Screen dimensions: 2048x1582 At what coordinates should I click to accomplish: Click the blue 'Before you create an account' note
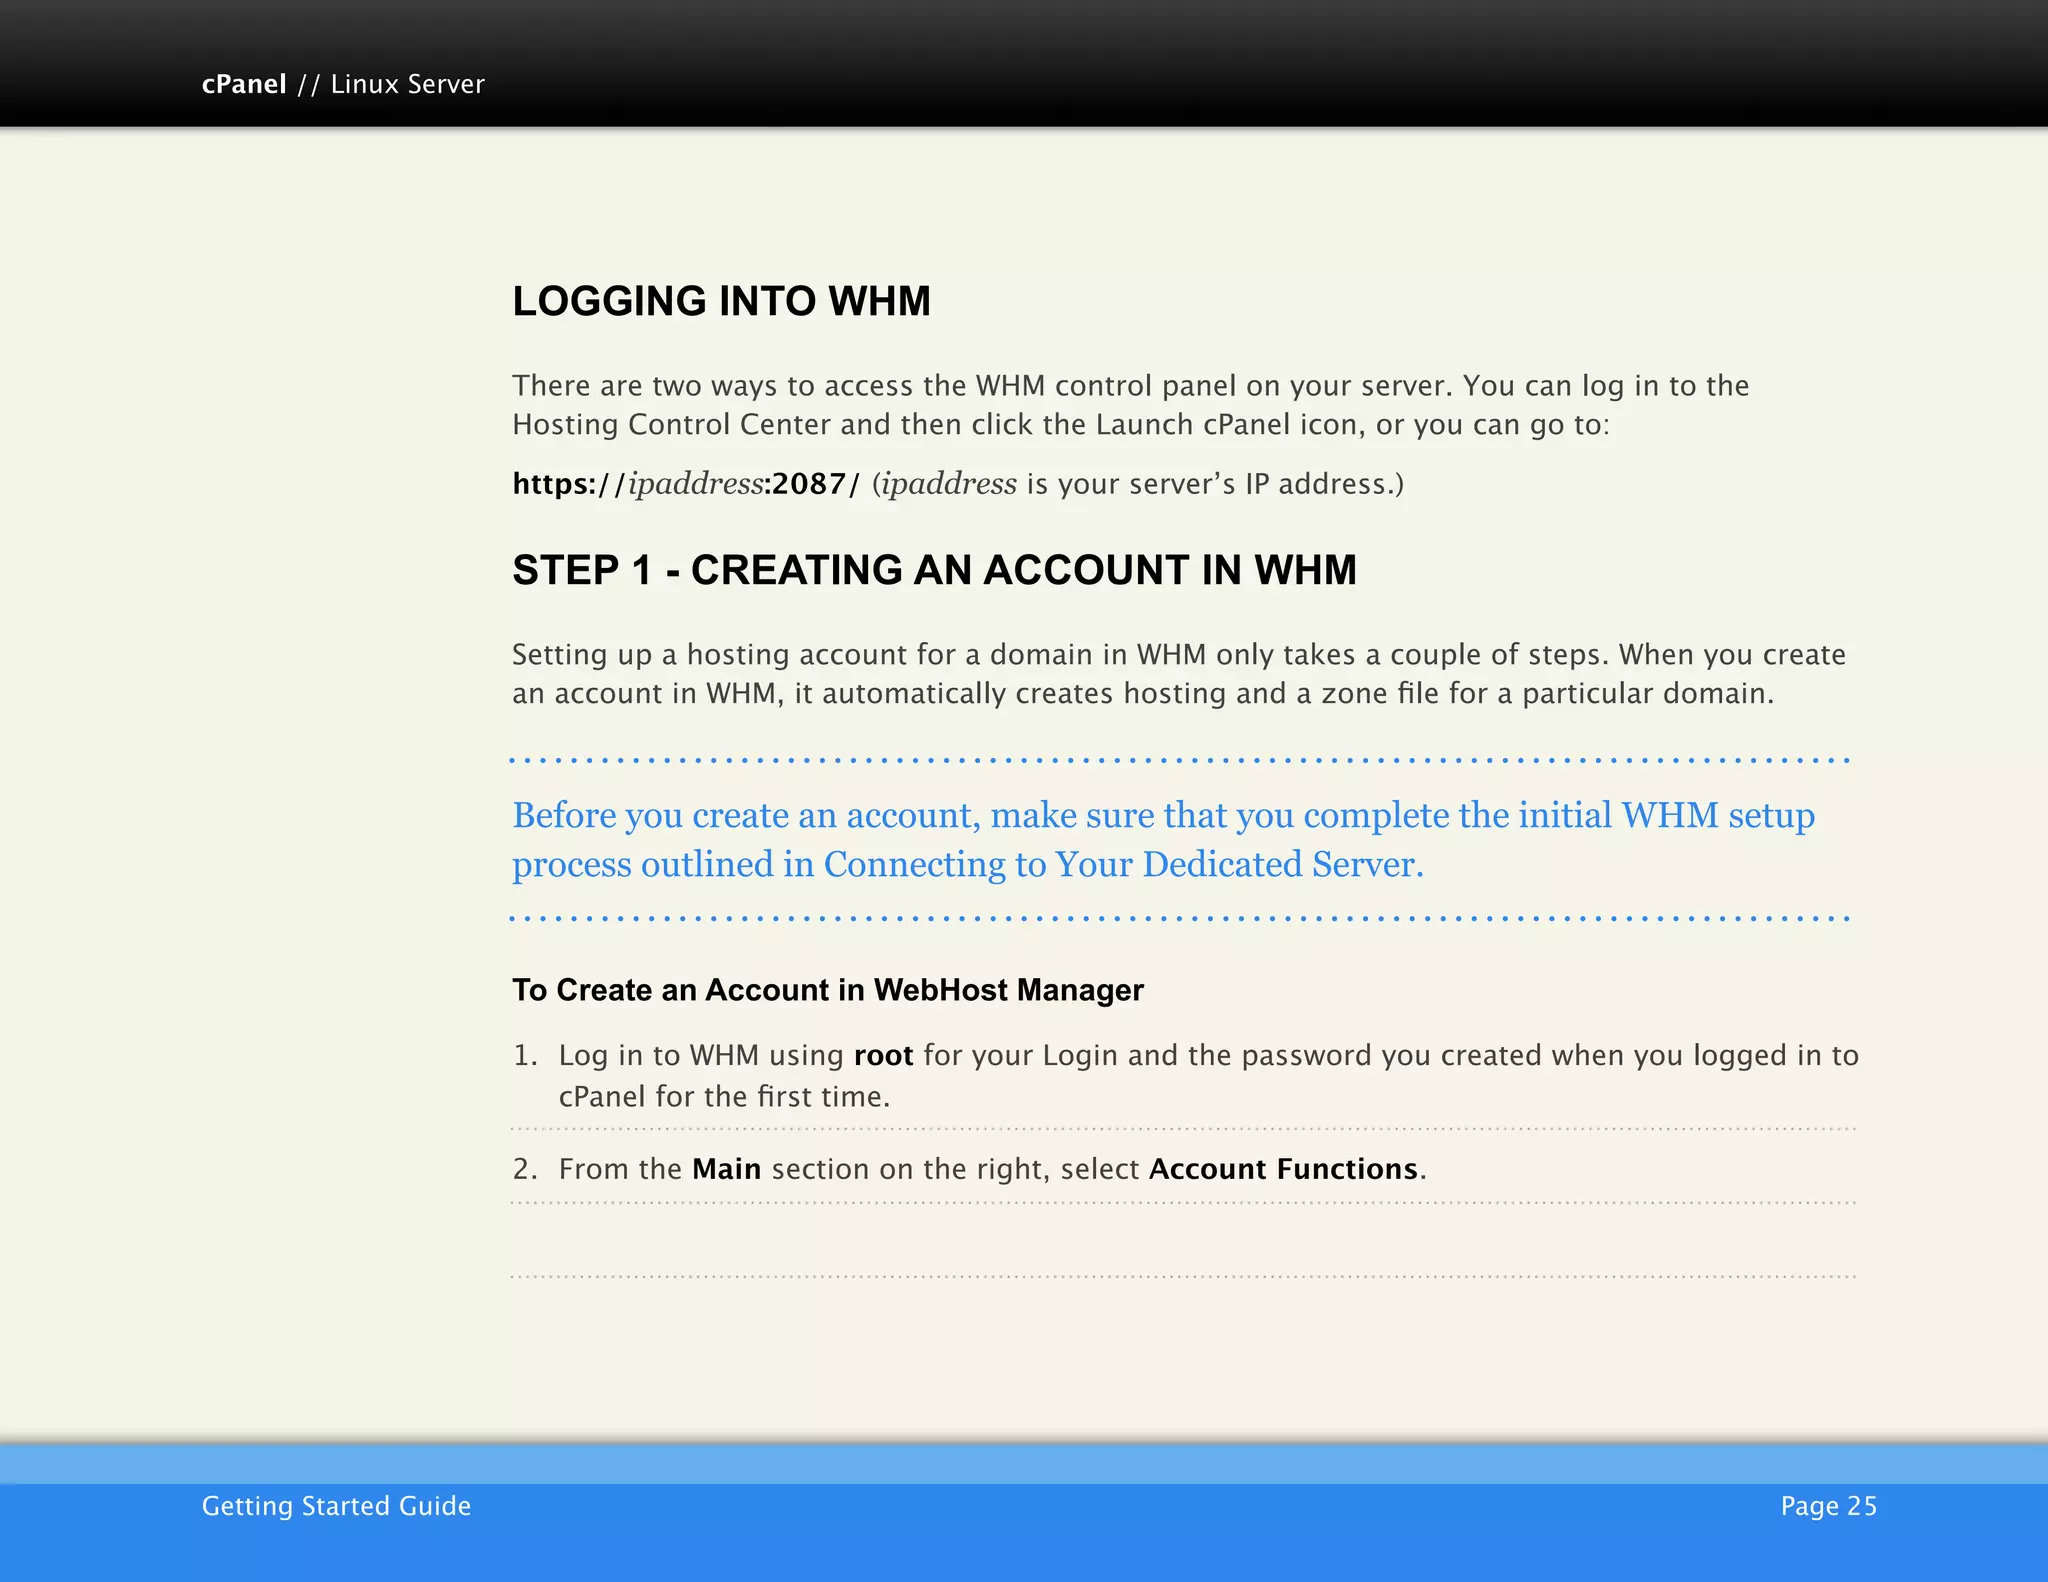click(1163, 839)
